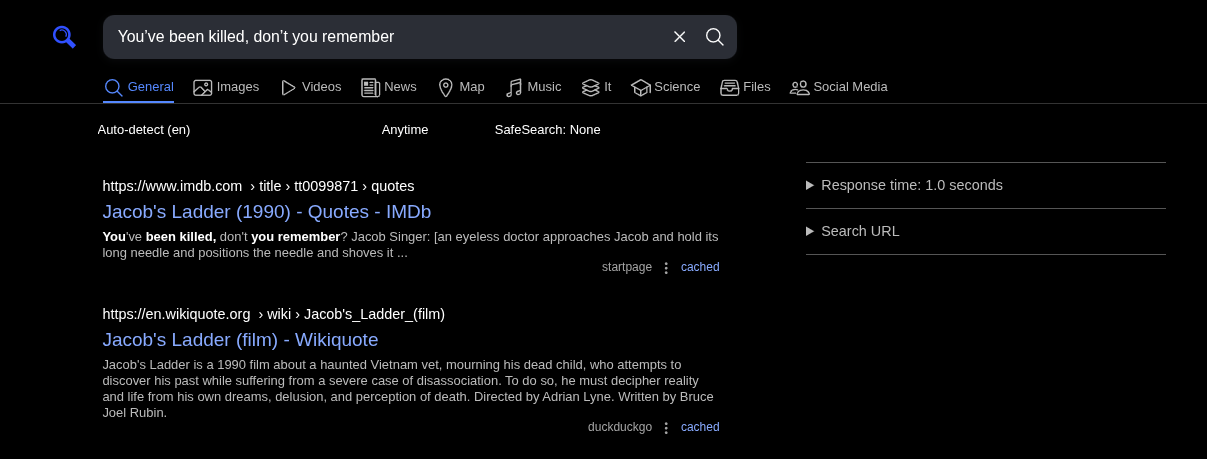1207x459 pixels.
Task: Change the SafeSearch filter dropdown
Action: [x=547, y=130]
